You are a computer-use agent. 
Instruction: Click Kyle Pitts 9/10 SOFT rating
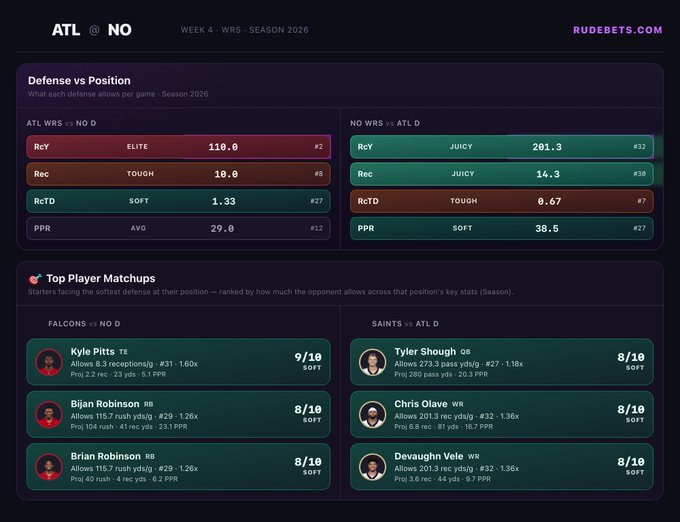pyautogui.click(x=308, y=361)
